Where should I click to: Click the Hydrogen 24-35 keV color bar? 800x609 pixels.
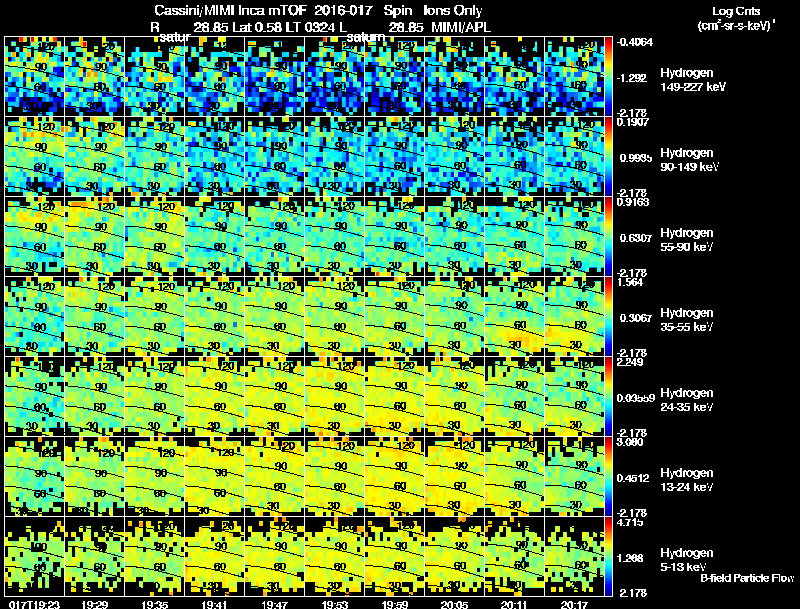pyautogui.click(x=608, y=397)
